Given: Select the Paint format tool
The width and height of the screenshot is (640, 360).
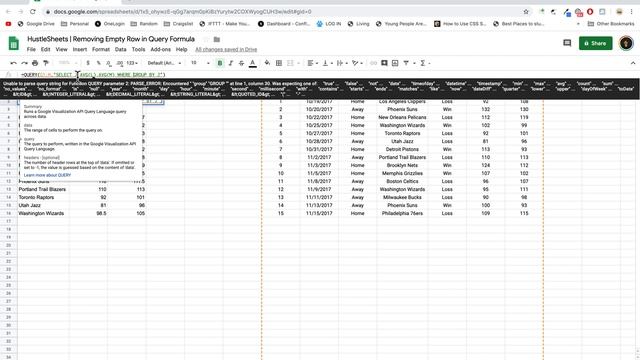Looking at the screenshot, I should coord(46,63).
